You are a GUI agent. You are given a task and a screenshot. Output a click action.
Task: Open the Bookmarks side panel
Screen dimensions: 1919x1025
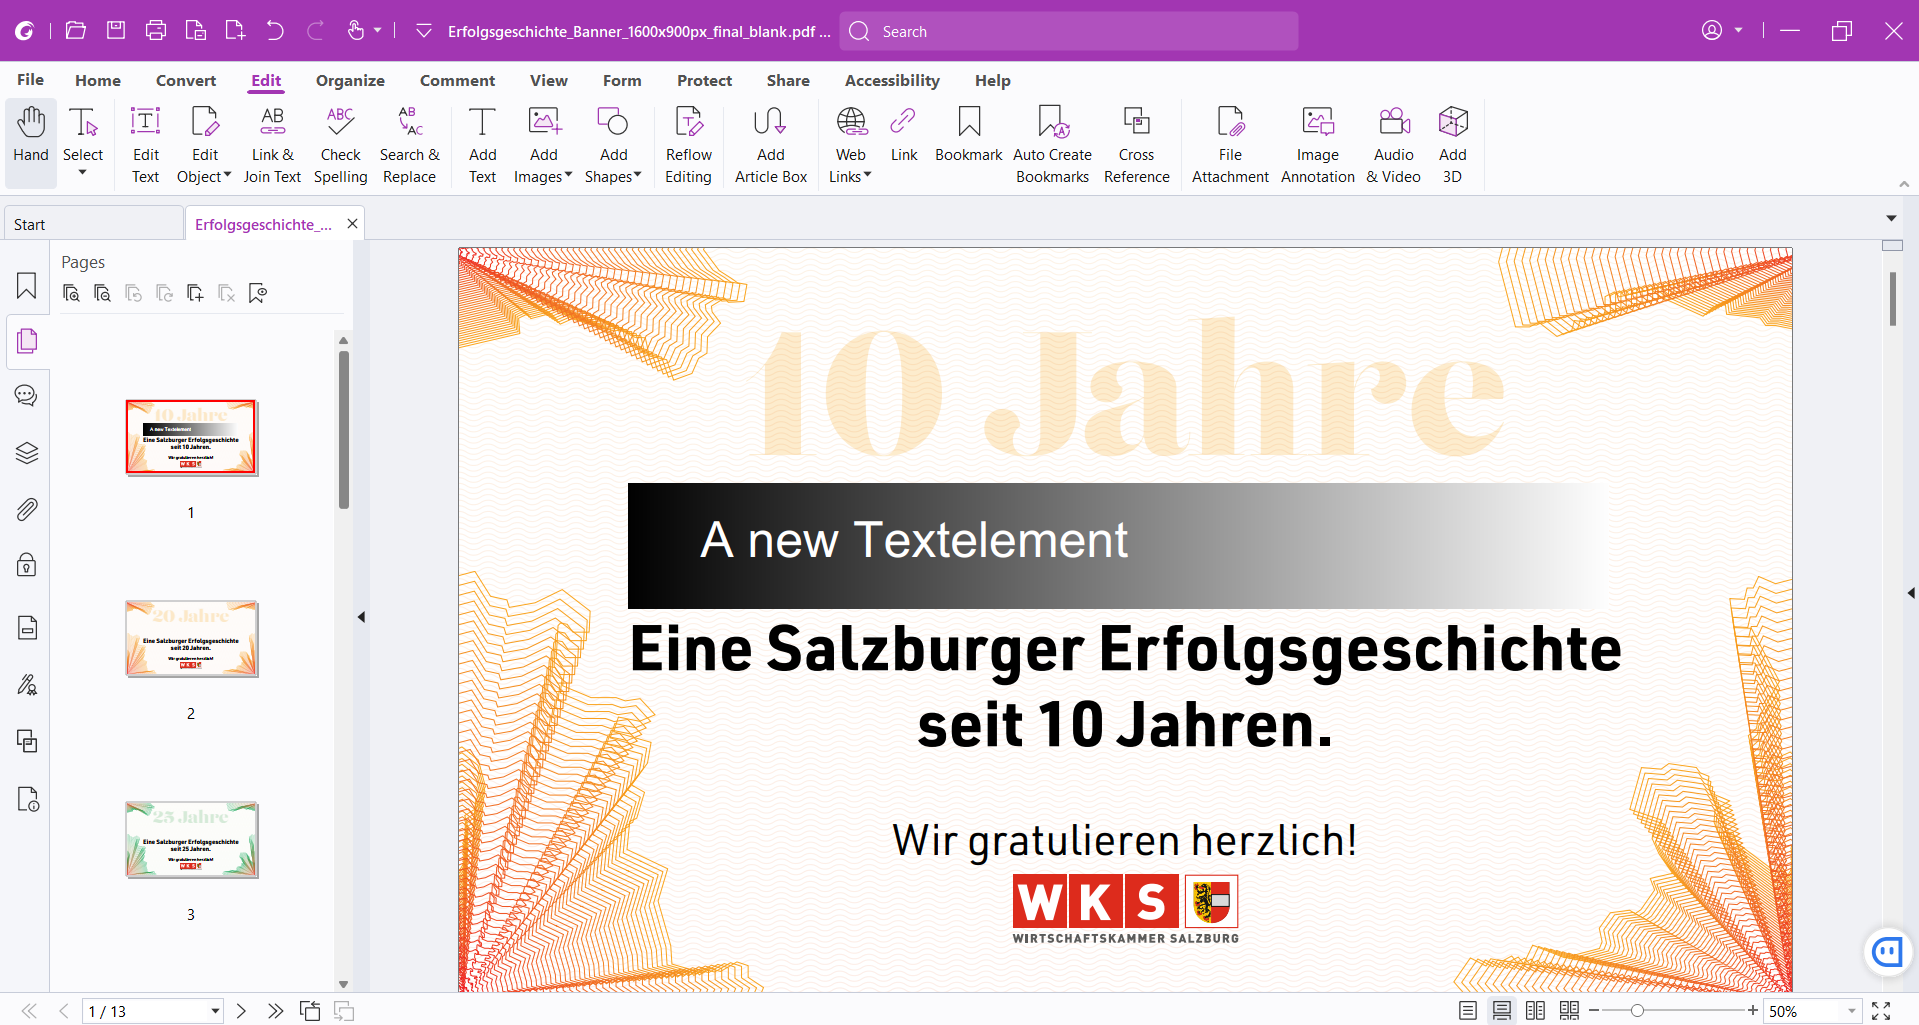pyautogui.click(x=27, y=286)
